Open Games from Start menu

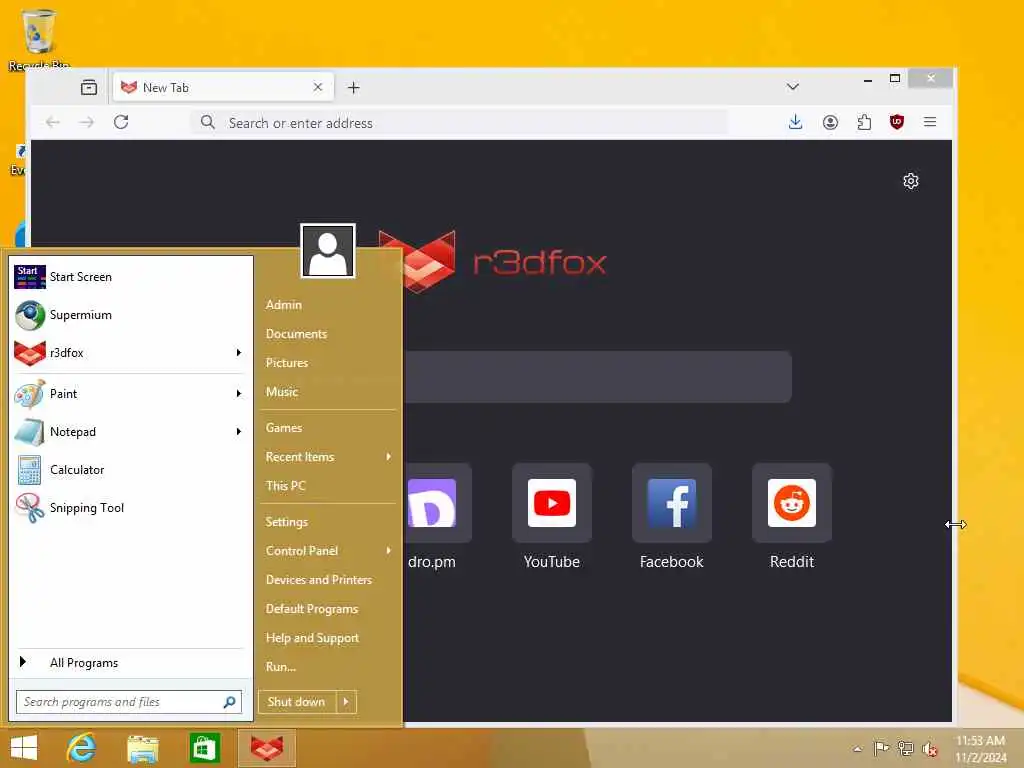(x=283, y=428)
